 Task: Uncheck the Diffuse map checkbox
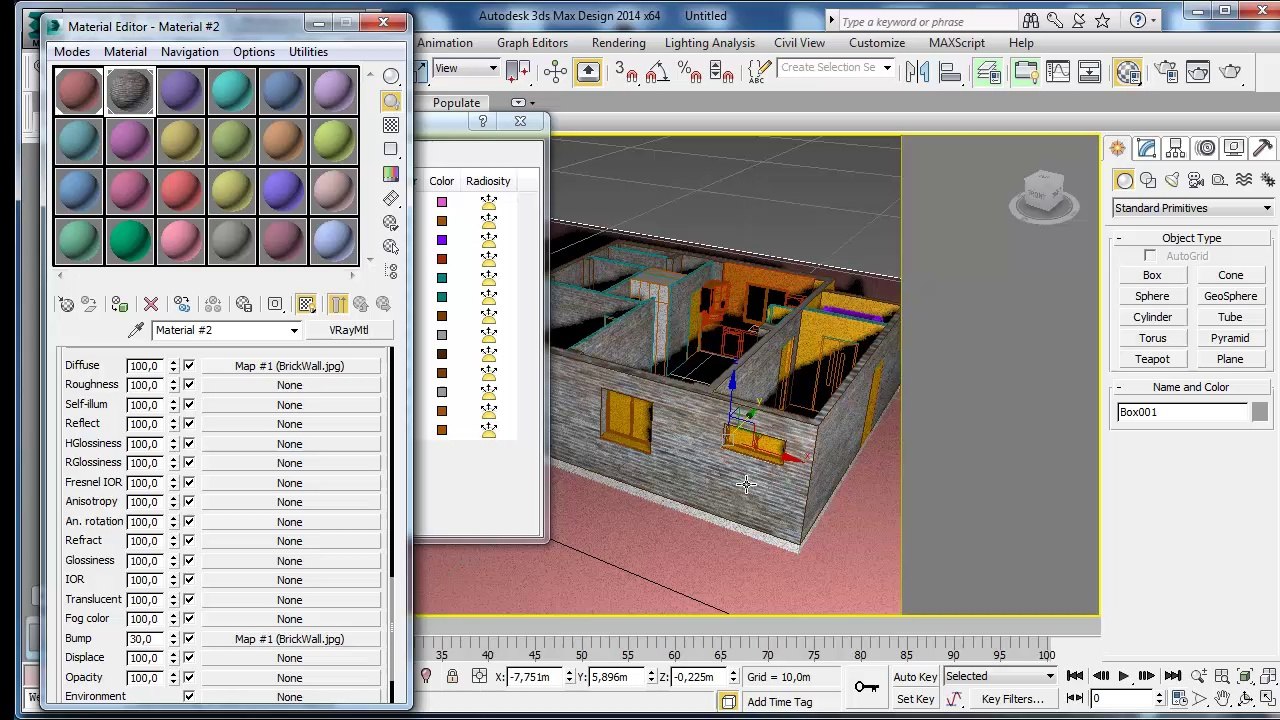pyautogui.click(x=188, y=366)
